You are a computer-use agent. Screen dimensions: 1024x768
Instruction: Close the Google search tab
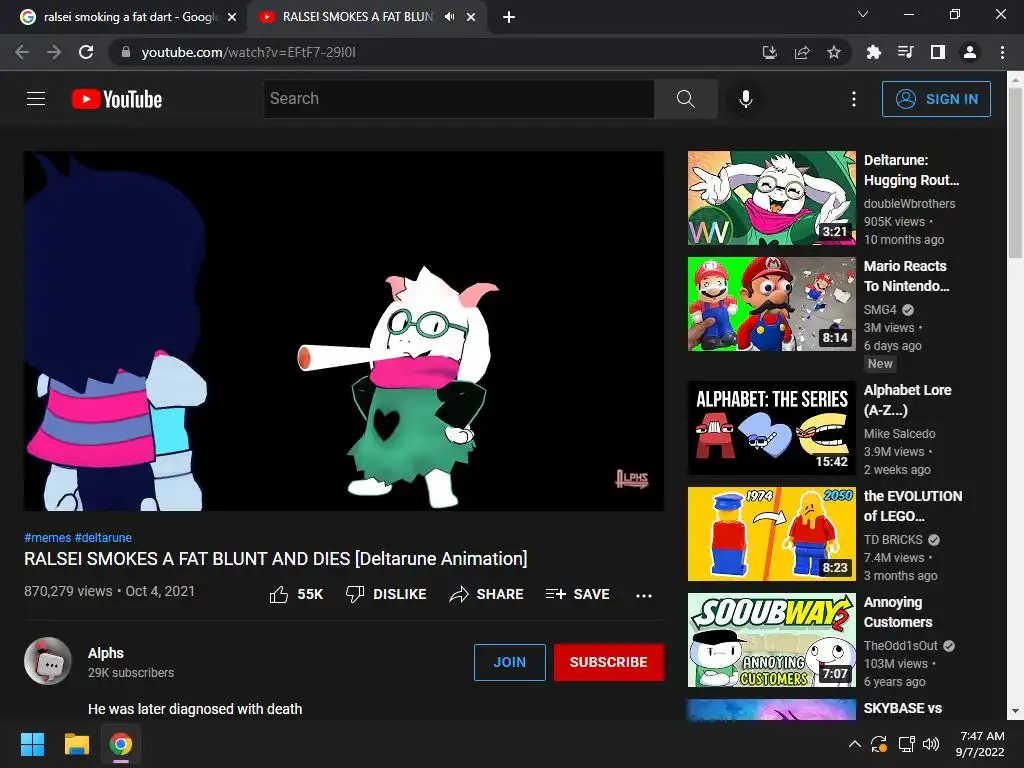point(232,17)
